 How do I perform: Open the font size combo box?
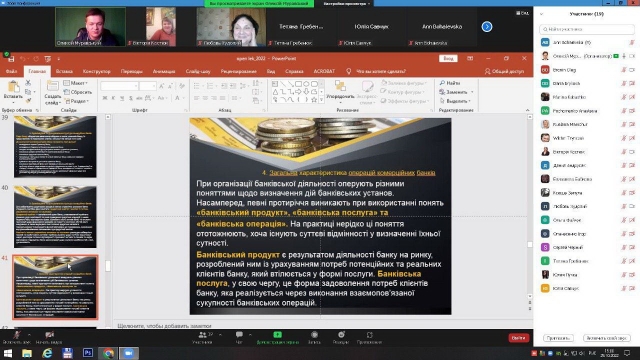click(x=147, y=86)
